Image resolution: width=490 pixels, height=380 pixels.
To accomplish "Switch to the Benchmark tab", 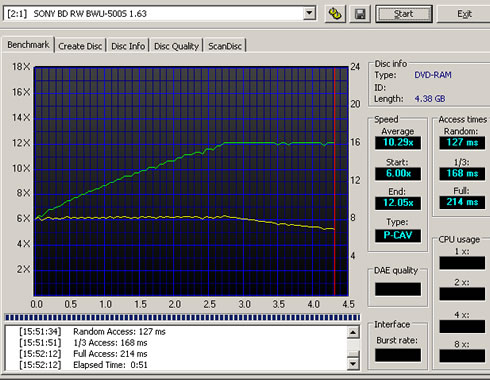I will (28, 45).
